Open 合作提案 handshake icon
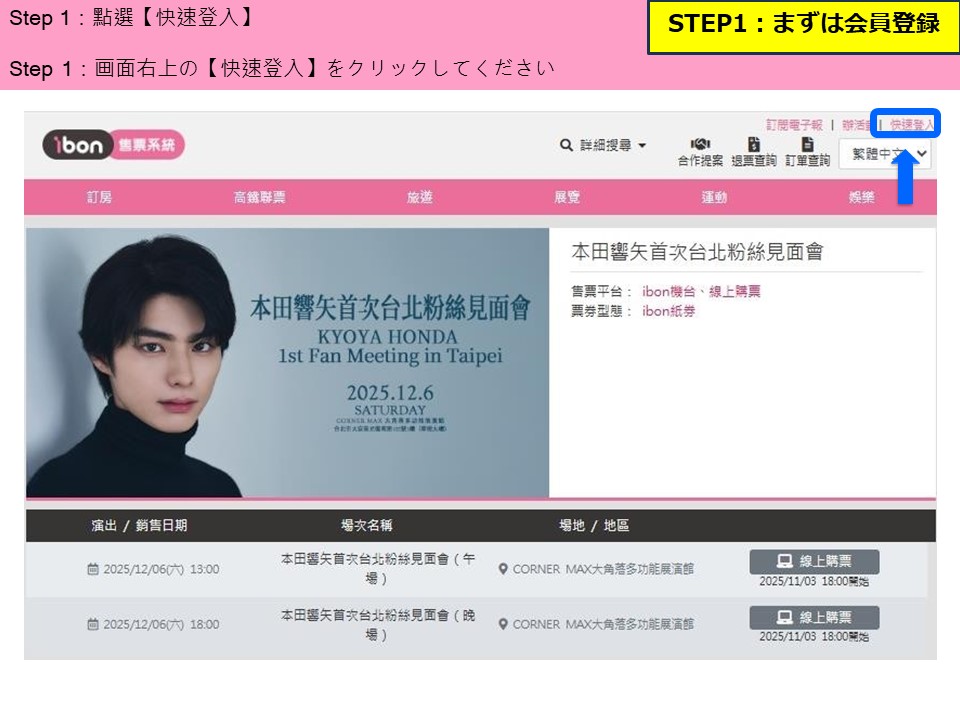Image resolution: width=960 pixels, height=721 pixels. point(700,144)
